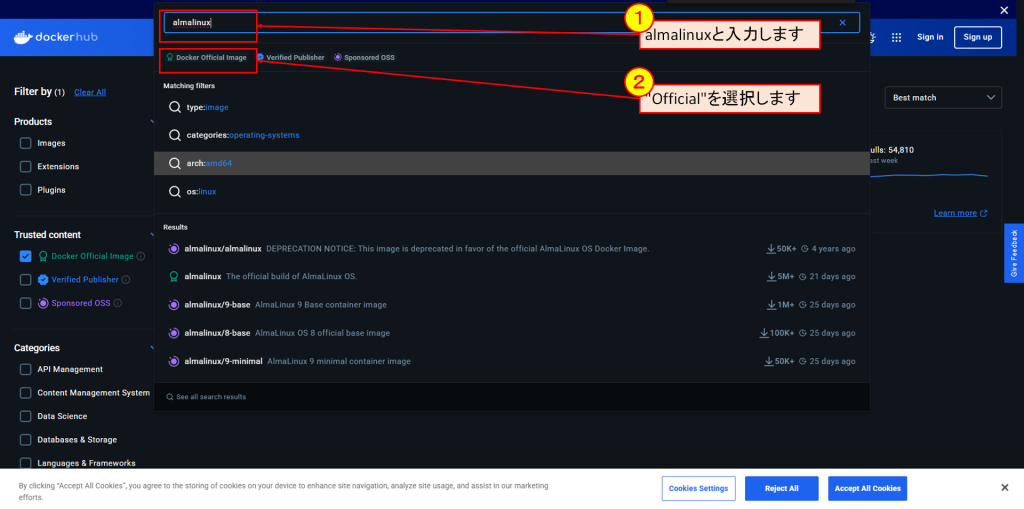Click the sponsored badge icon of almalinux/9-minimal

point(174,361)
